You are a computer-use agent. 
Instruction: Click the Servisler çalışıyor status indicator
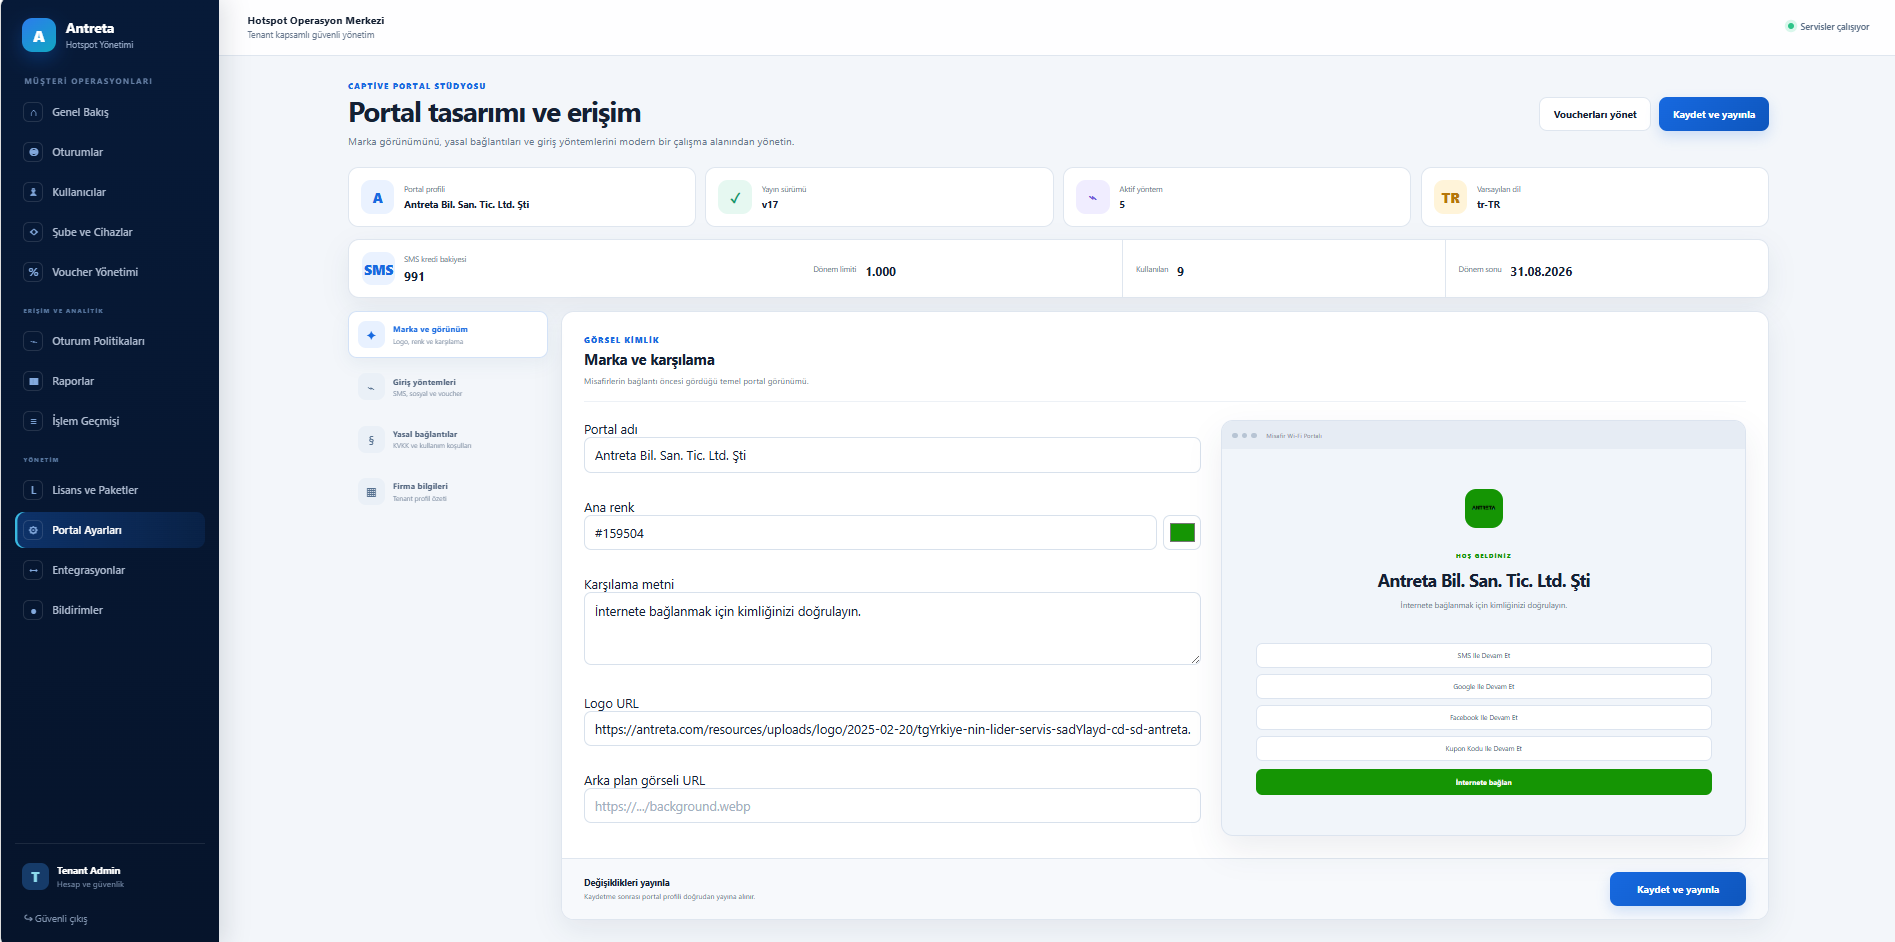(1827, 27)
